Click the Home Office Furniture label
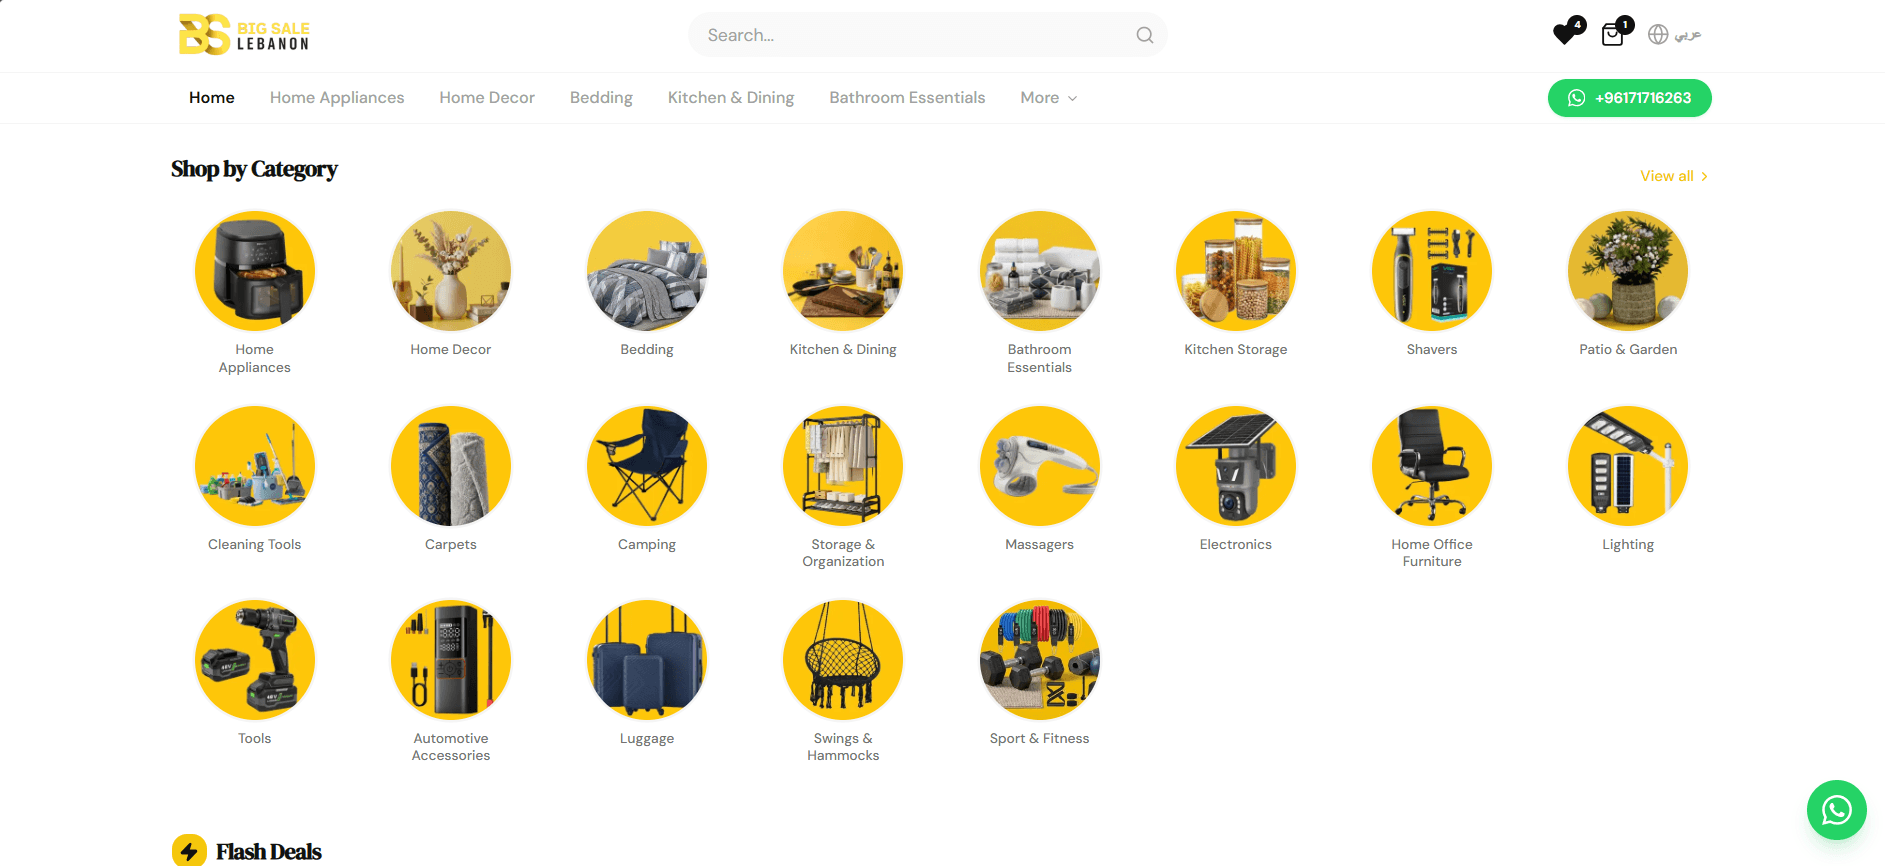Viewport: 1885px width, 866px height. point(1432,553)
